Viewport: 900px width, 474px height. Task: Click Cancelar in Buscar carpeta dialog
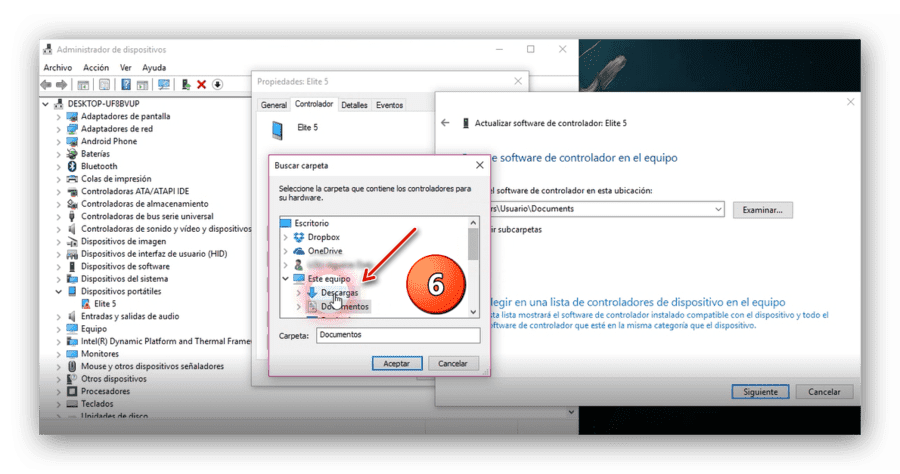point(453,363)
